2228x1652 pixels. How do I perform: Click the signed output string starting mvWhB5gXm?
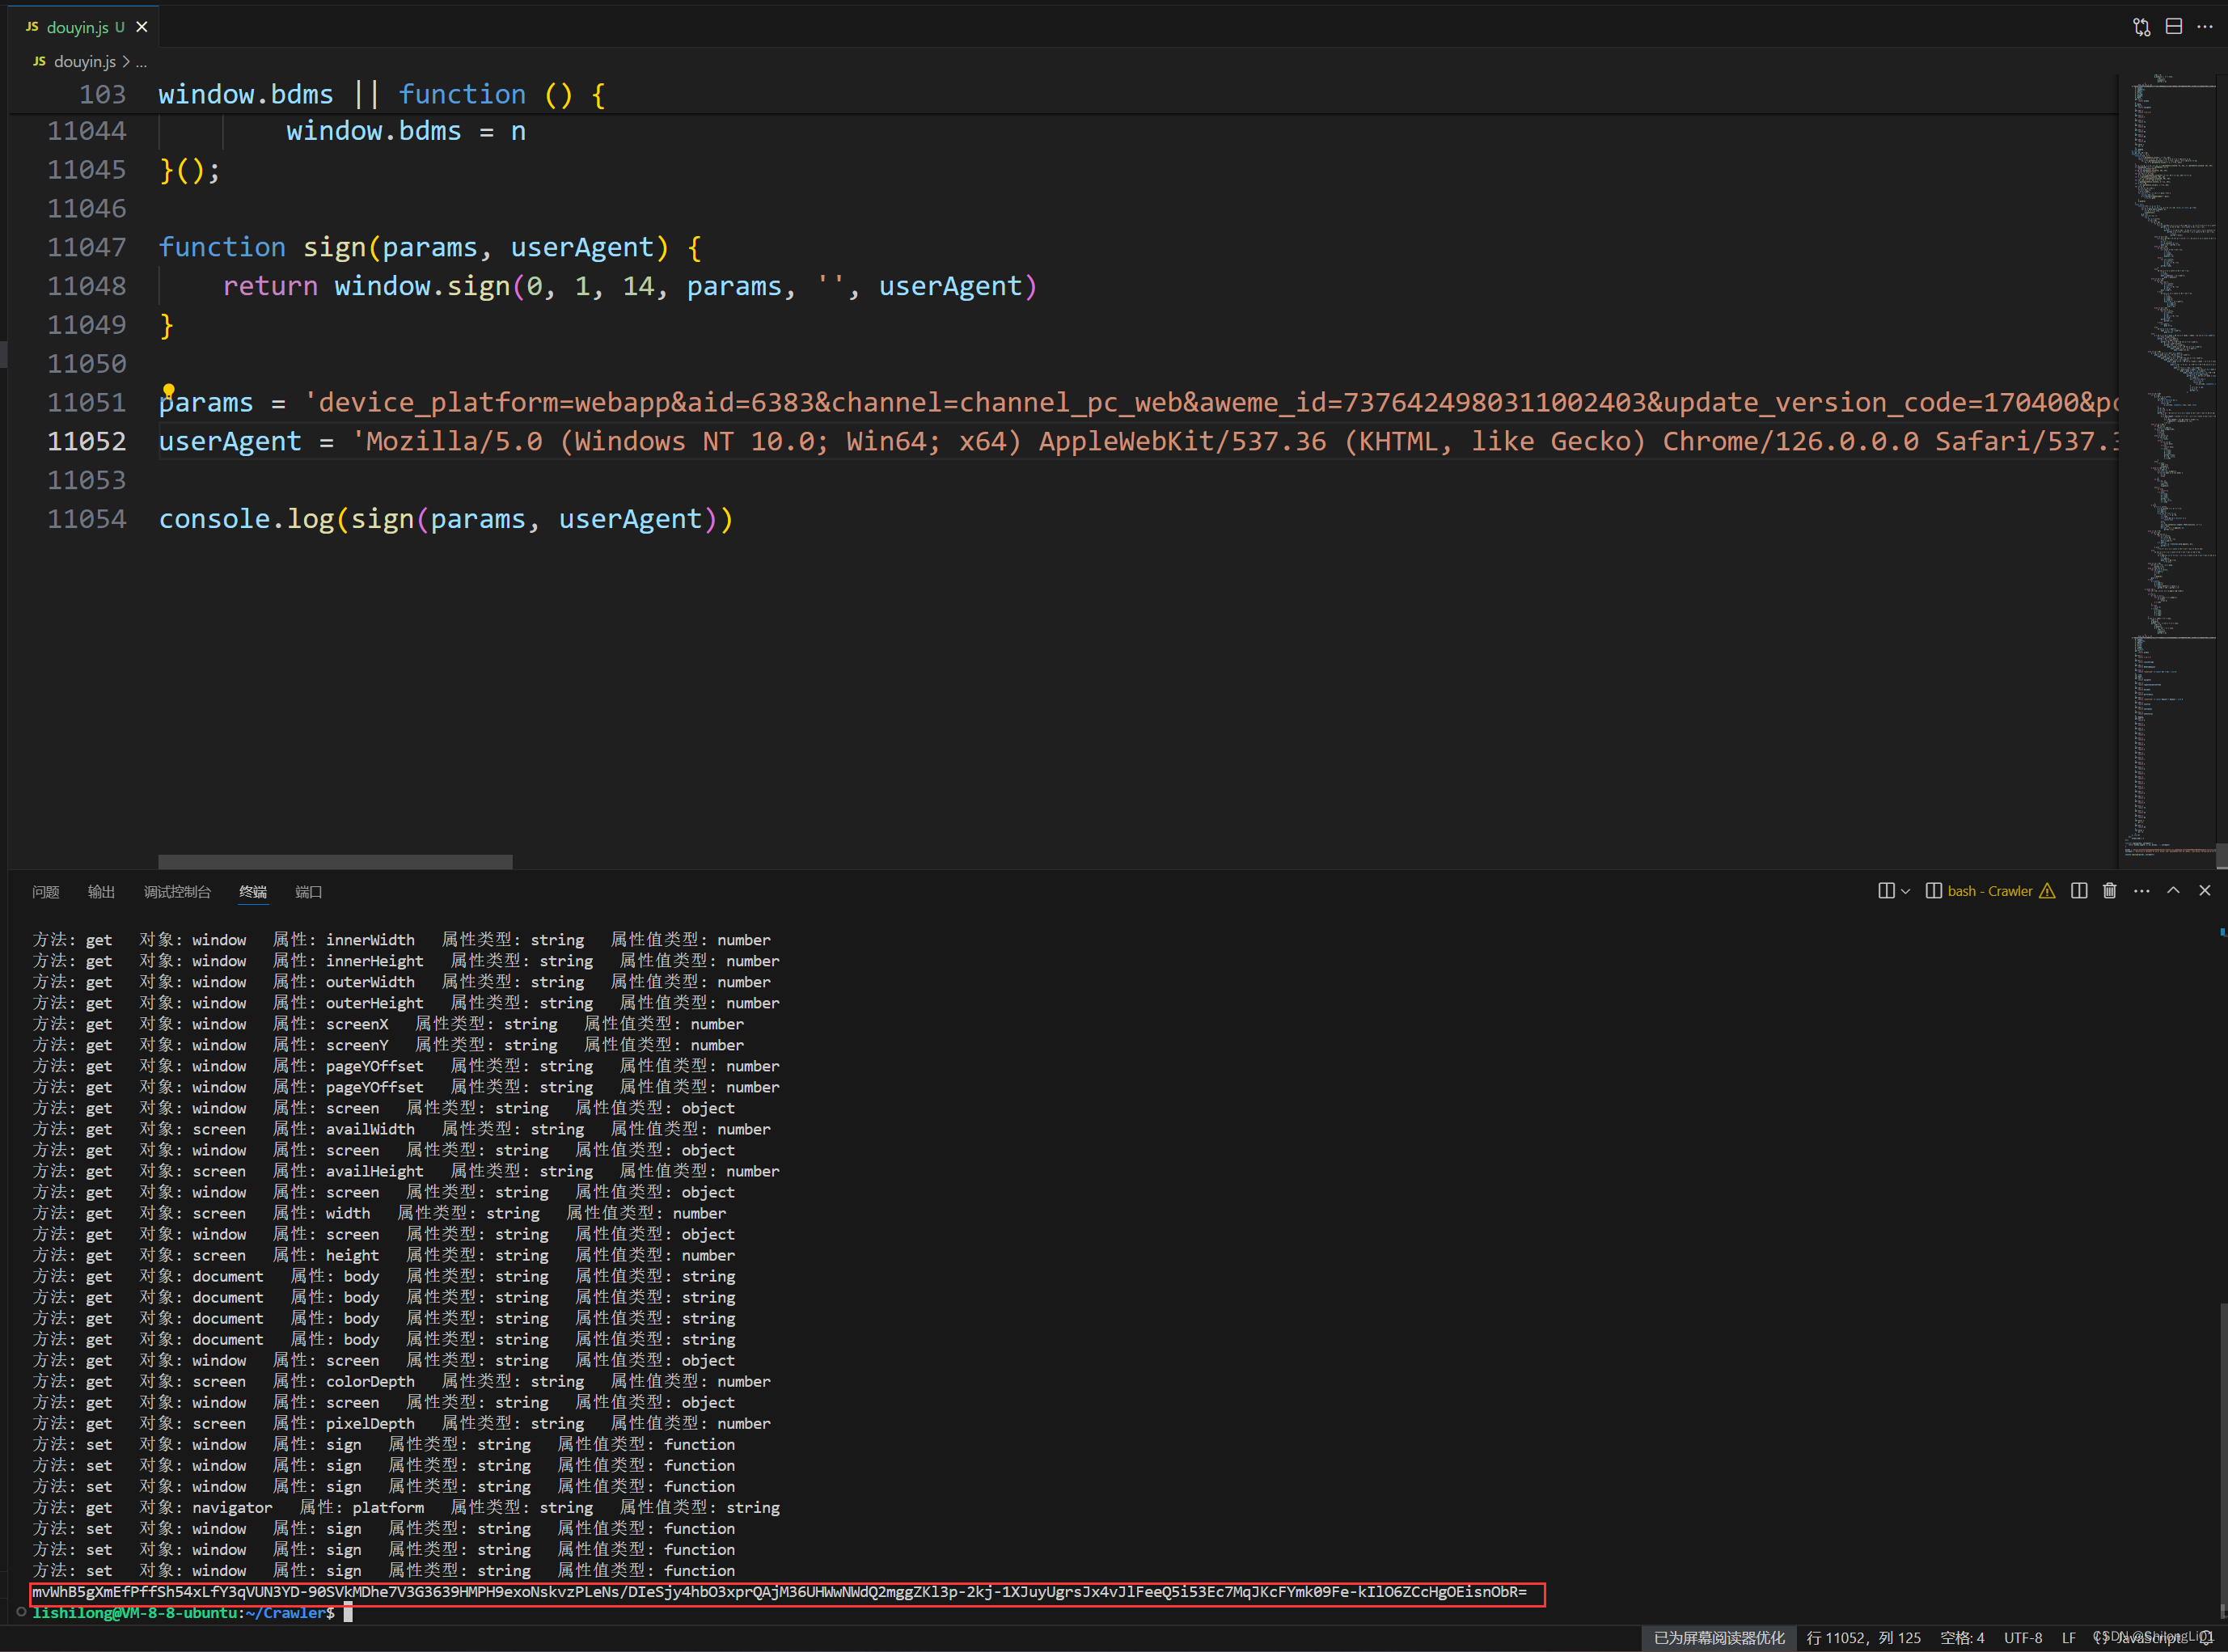click(x=779, y=1592)
